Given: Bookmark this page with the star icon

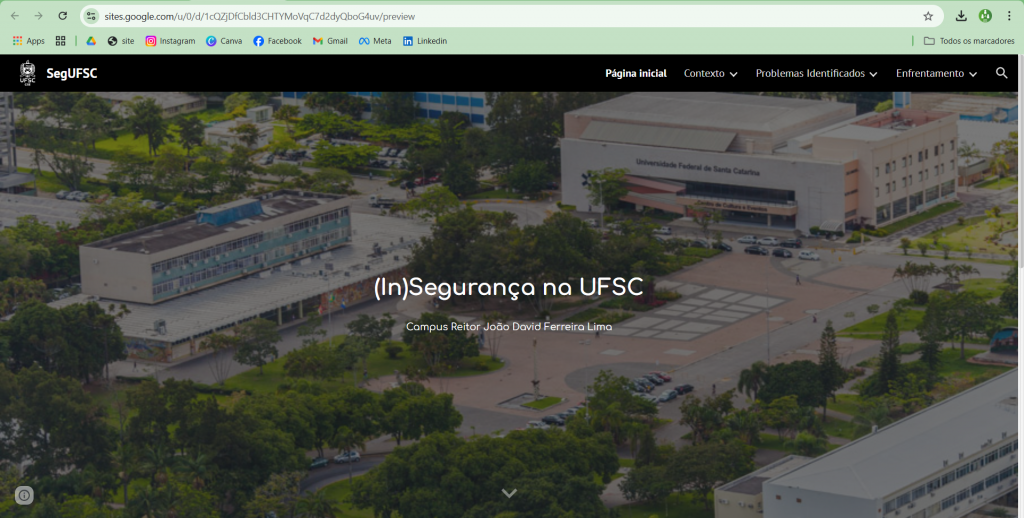Looking at the screenshot, I should click(x=928, y=16).
